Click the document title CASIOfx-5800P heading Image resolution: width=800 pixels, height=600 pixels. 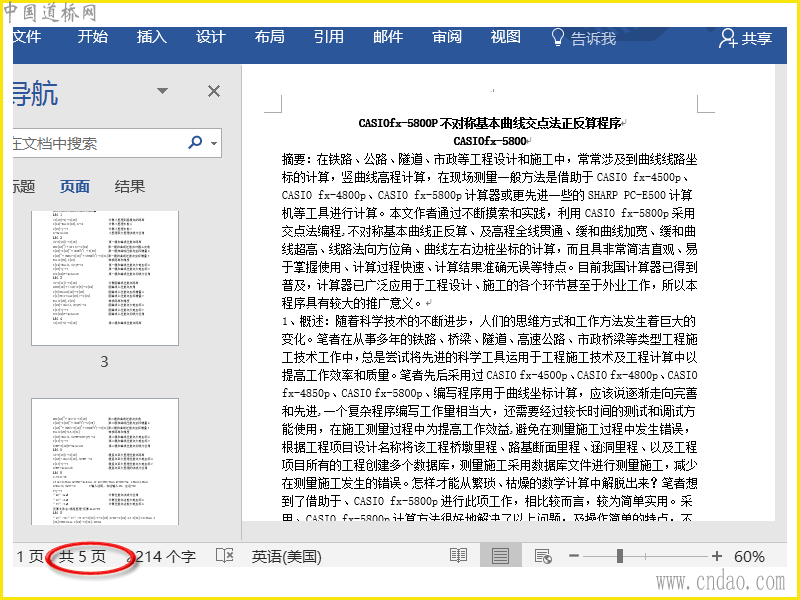(x=490, y=123)
